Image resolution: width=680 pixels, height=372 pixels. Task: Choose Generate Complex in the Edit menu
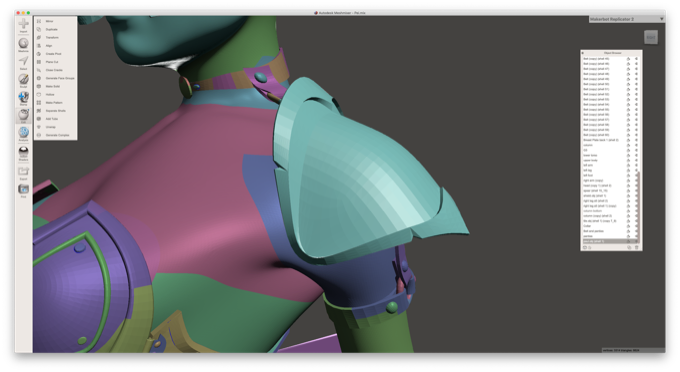point(57,135)
